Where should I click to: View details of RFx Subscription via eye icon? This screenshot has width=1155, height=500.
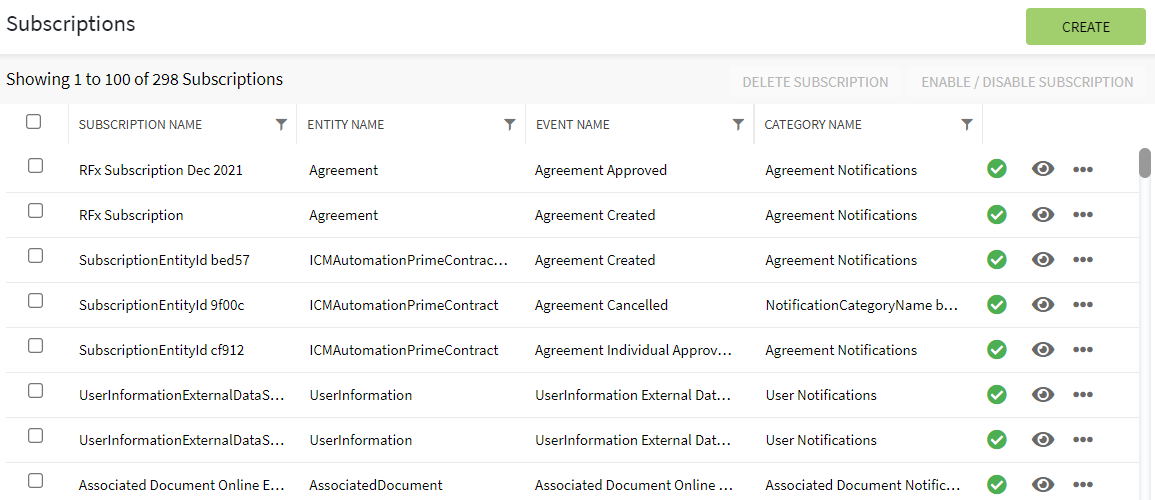pos(1043,214)
